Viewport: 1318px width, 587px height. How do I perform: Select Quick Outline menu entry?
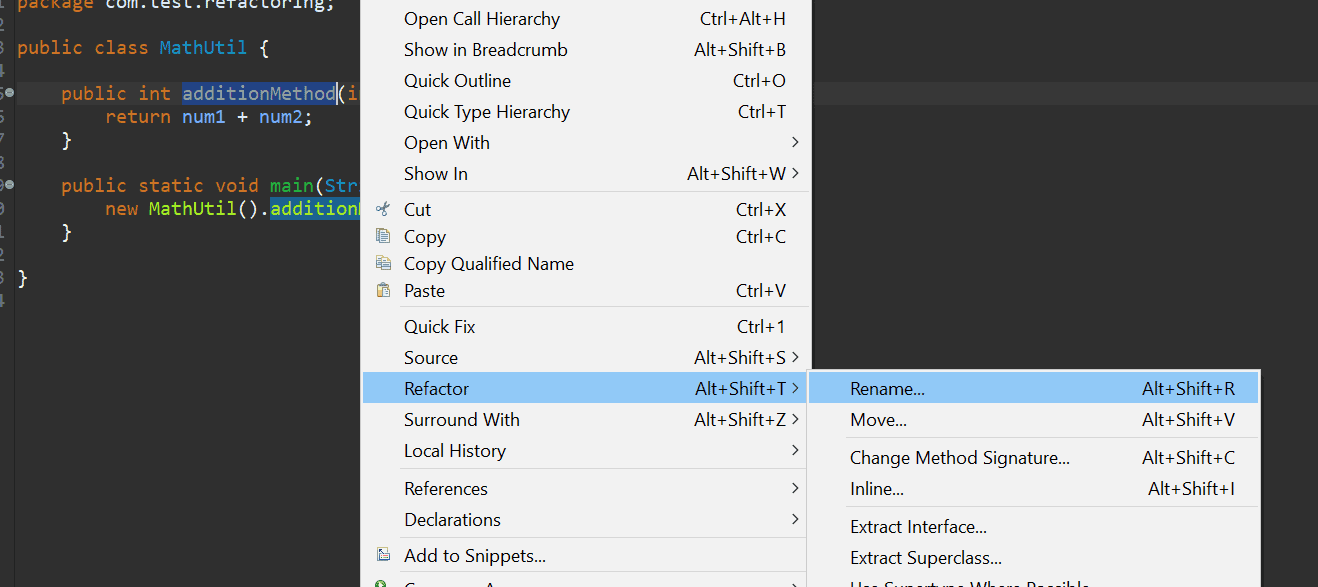(585, 81)
